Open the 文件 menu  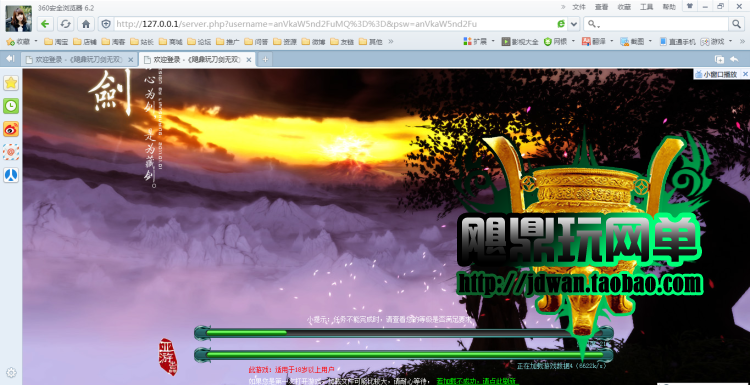tap(579, 7)
